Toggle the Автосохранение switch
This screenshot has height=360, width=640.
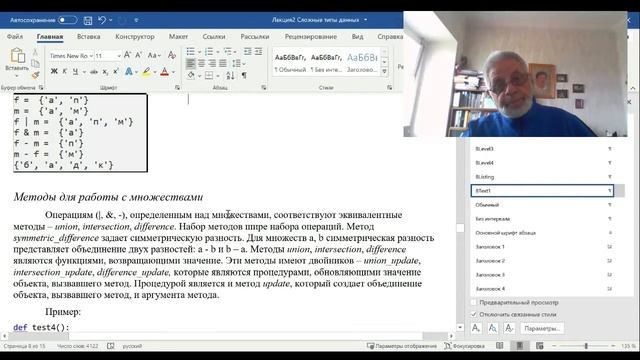pos(67,20)
